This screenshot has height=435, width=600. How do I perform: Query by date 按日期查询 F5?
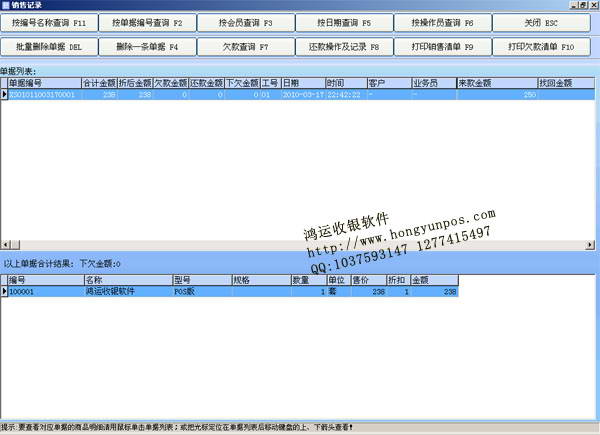coord(344,23)
